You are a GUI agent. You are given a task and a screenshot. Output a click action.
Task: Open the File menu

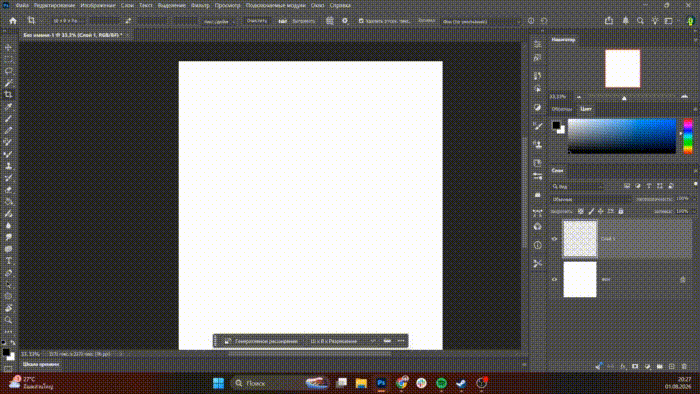click(22, 5)
